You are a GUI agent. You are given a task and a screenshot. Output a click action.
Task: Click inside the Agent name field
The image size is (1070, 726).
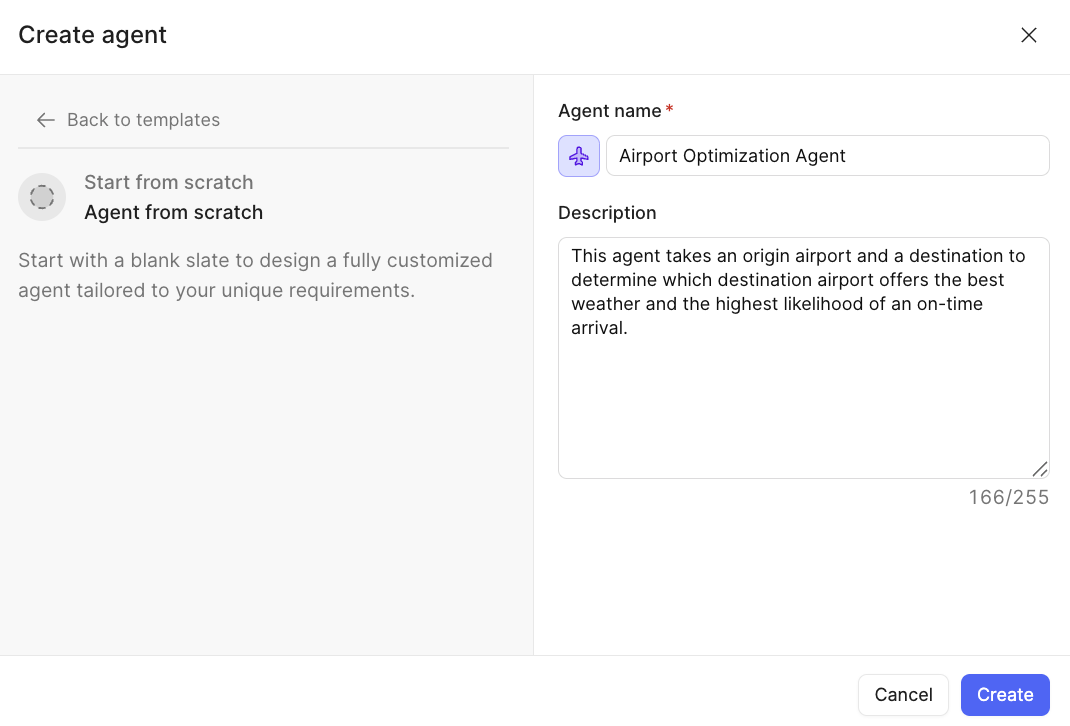tap(827, 155)
